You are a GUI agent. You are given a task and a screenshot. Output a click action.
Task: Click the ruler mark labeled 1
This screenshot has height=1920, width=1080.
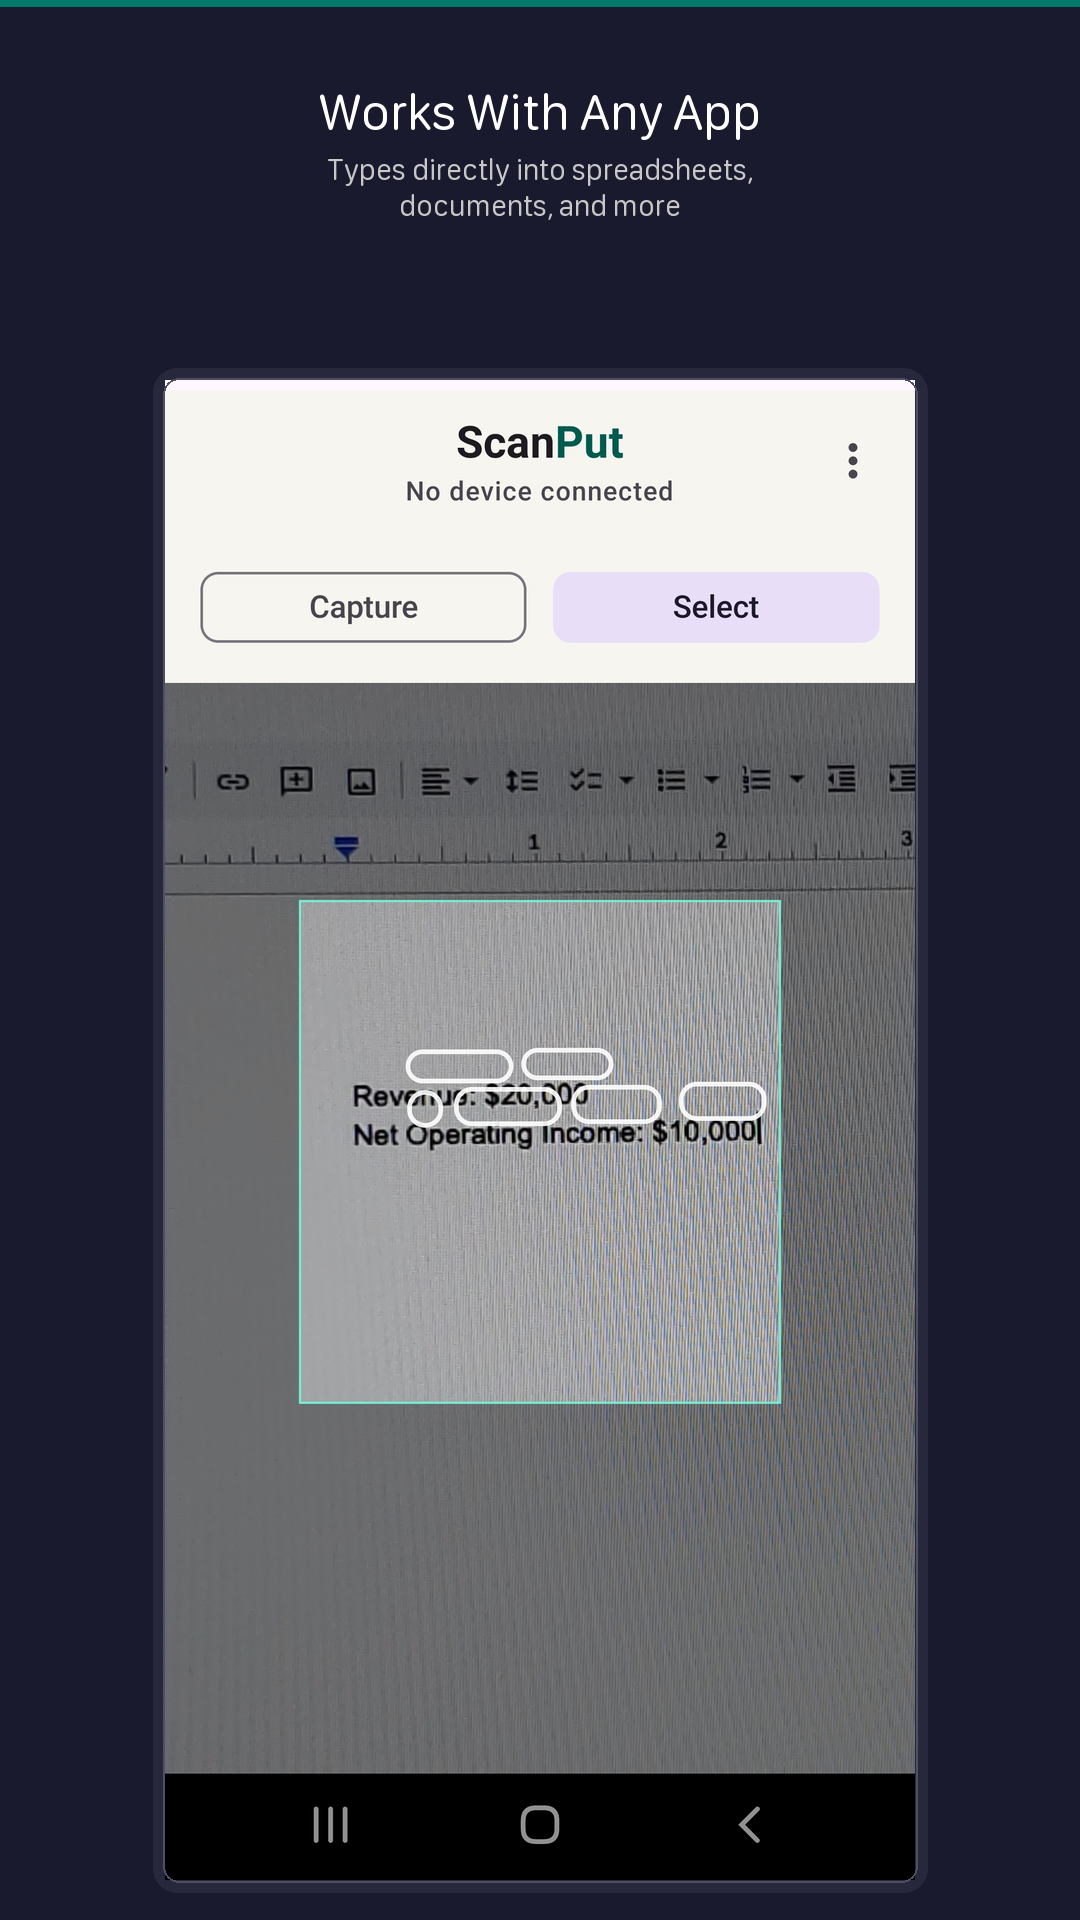(x=534, y=842)
